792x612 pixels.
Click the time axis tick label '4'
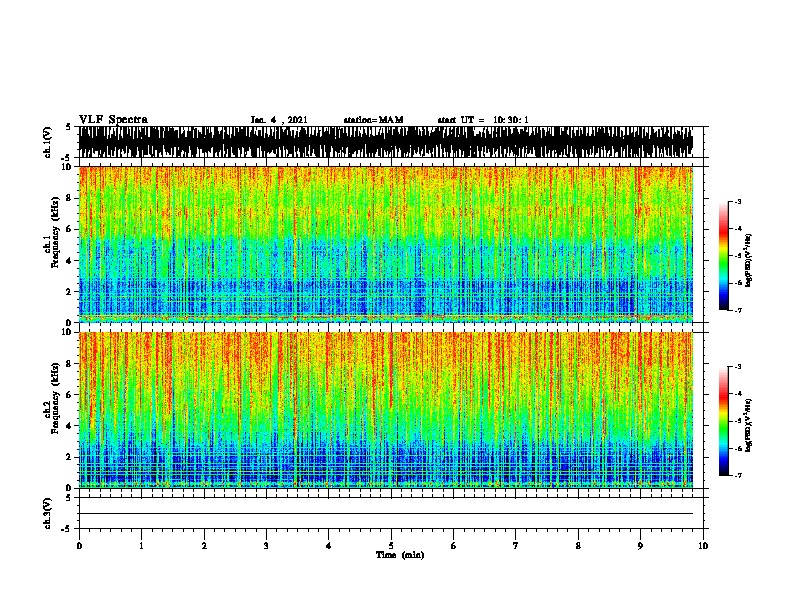[329, 546]
